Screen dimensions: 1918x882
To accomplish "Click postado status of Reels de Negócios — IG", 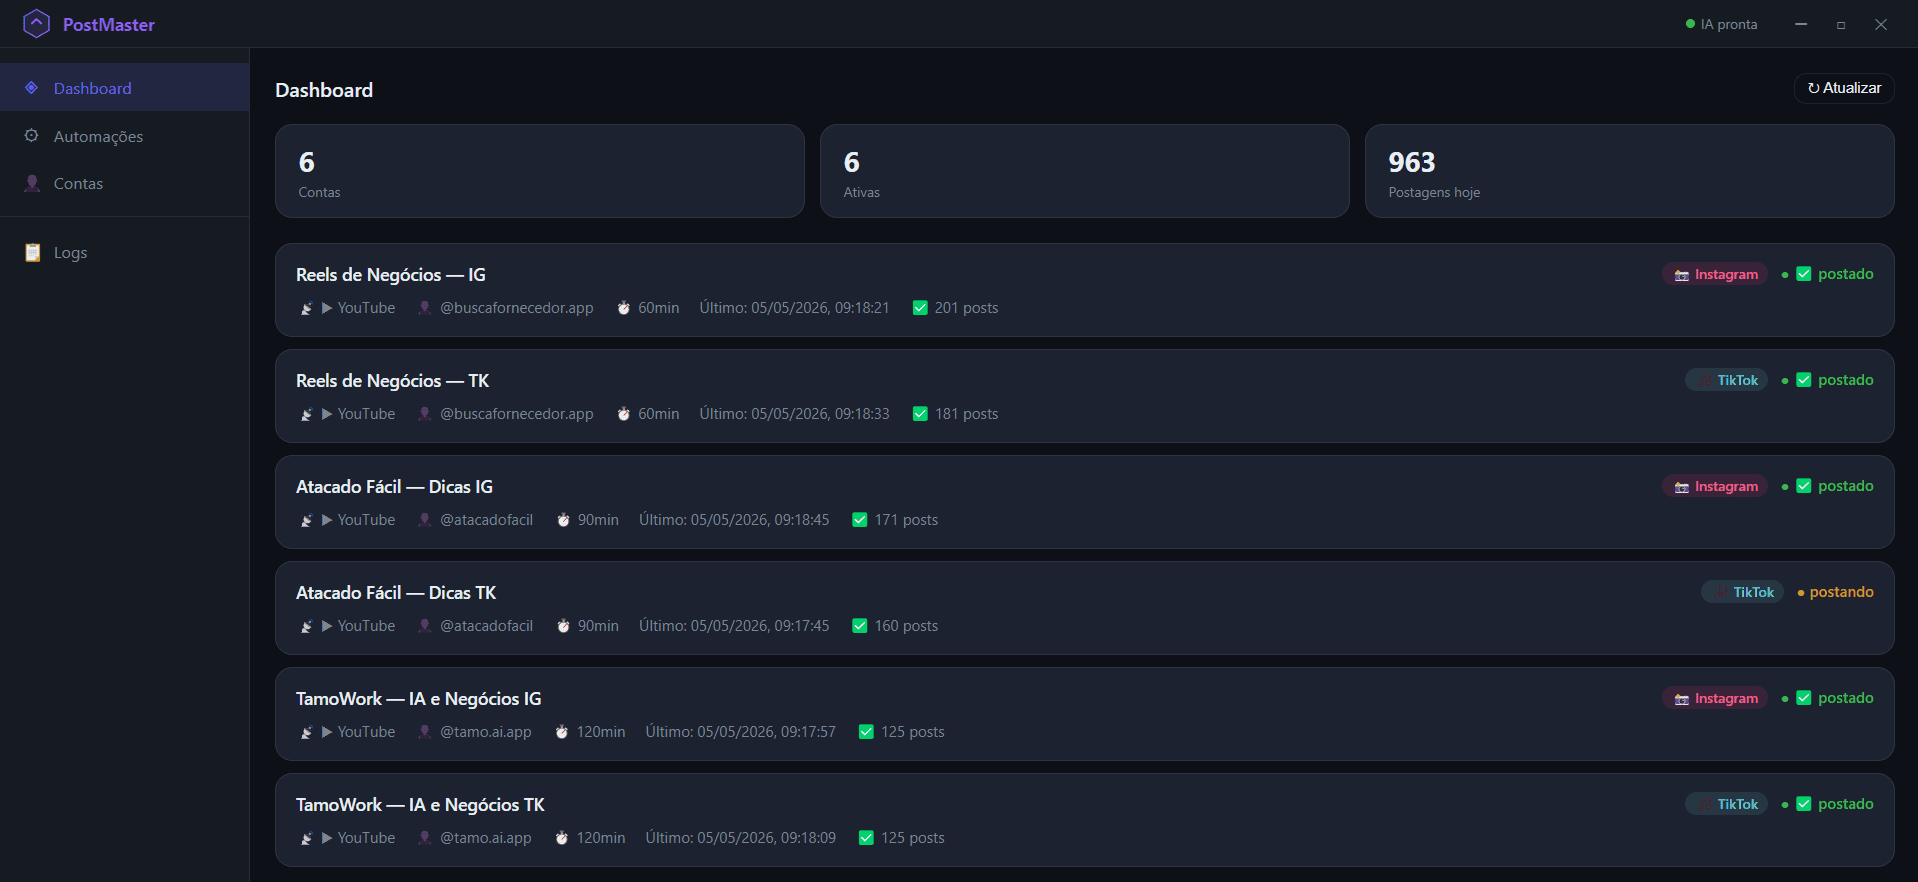I will pos(1828,274).
